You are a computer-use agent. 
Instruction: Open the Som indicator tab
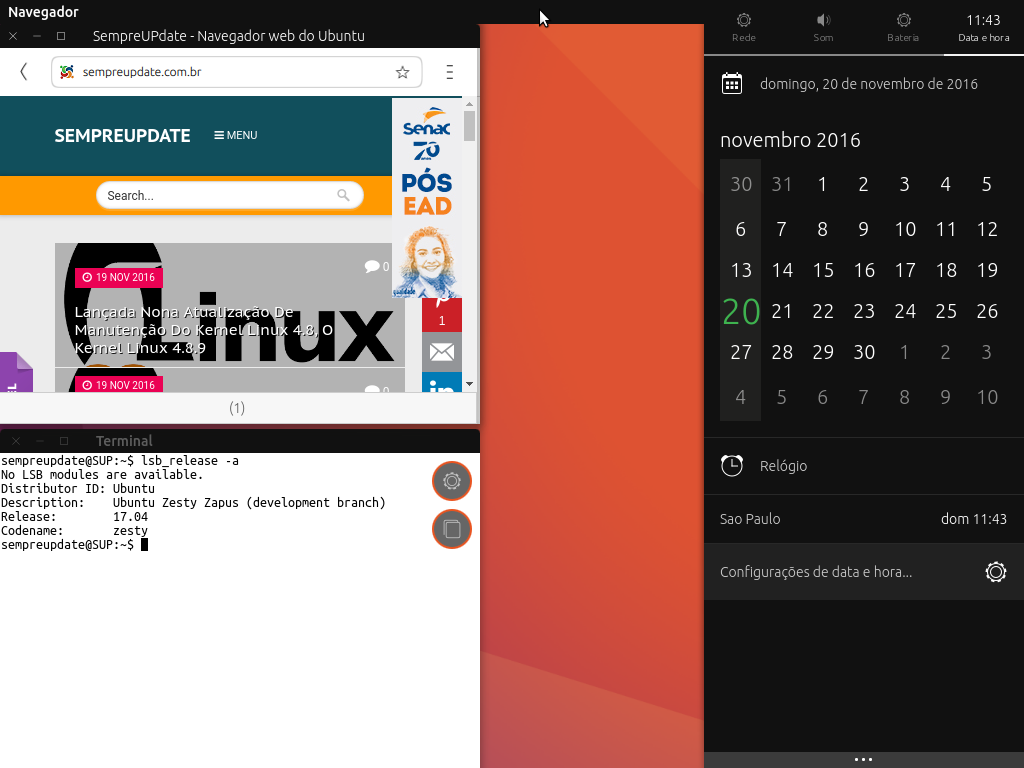[824, 27]
